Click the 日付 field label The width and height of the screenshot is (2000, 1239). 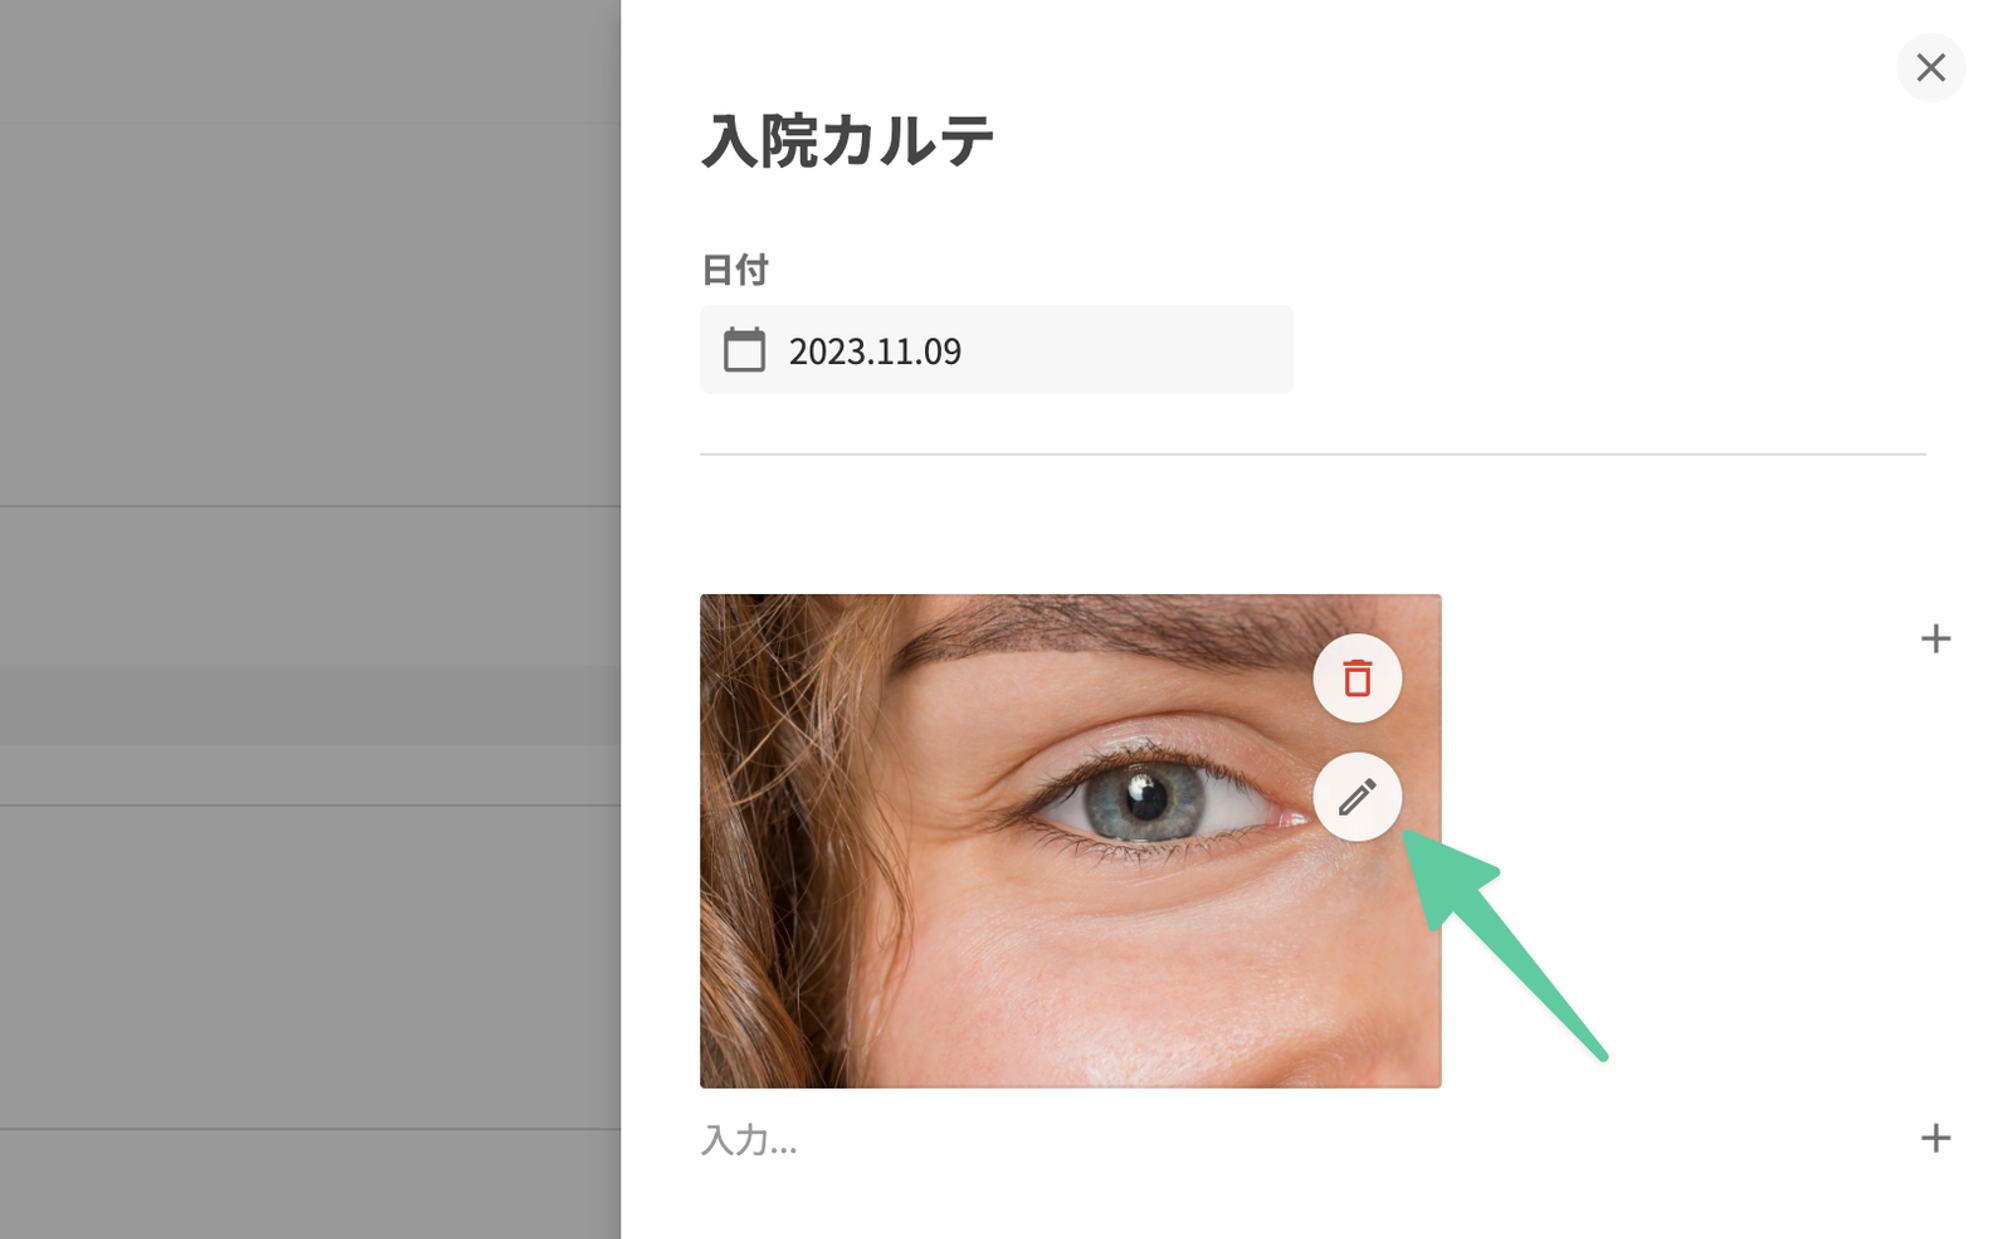(735, 270)
